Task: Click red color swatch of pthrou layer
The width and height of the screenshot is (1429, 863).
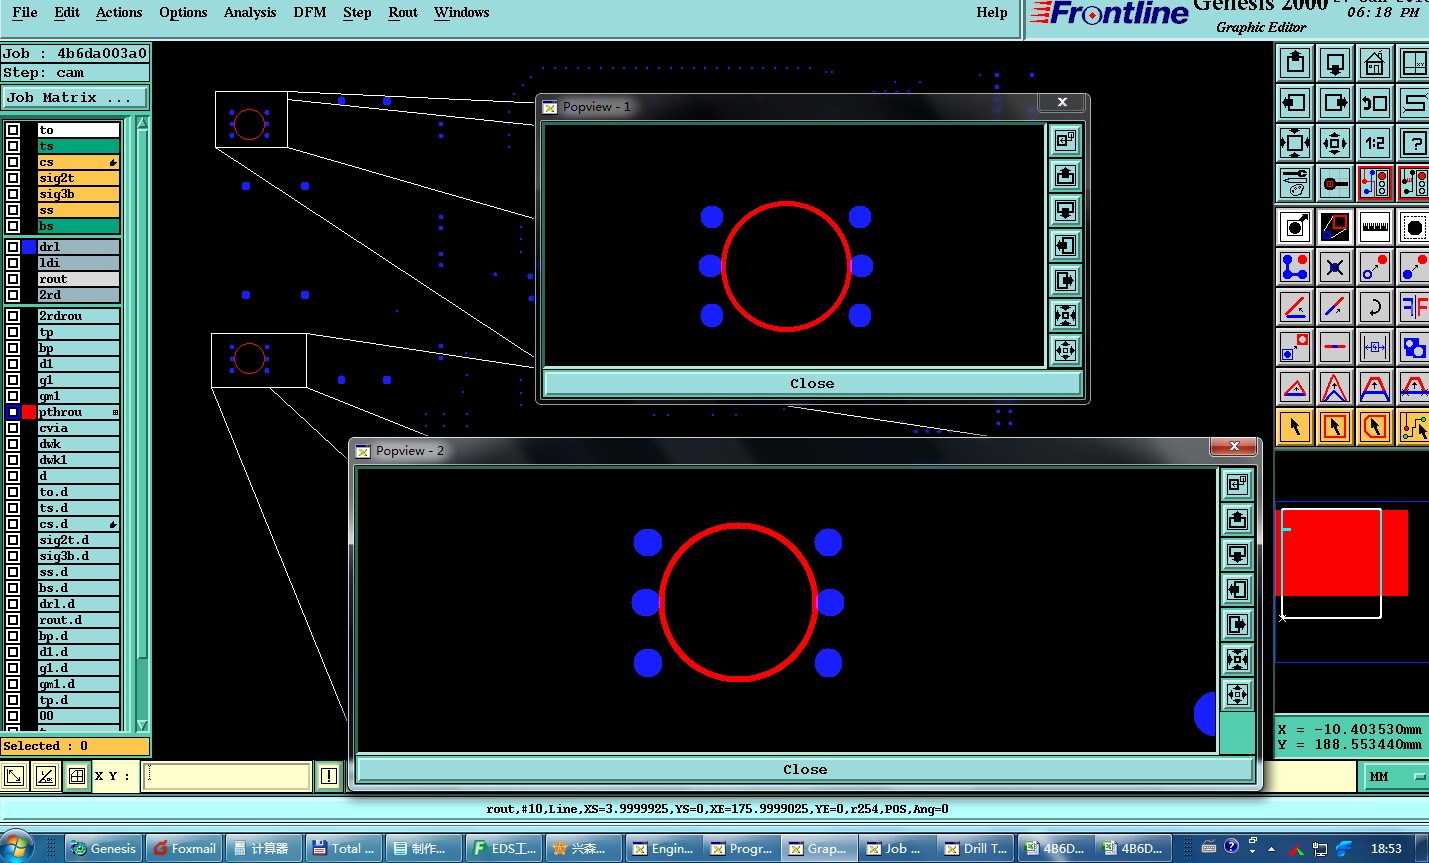Action: tap(29, 412)
